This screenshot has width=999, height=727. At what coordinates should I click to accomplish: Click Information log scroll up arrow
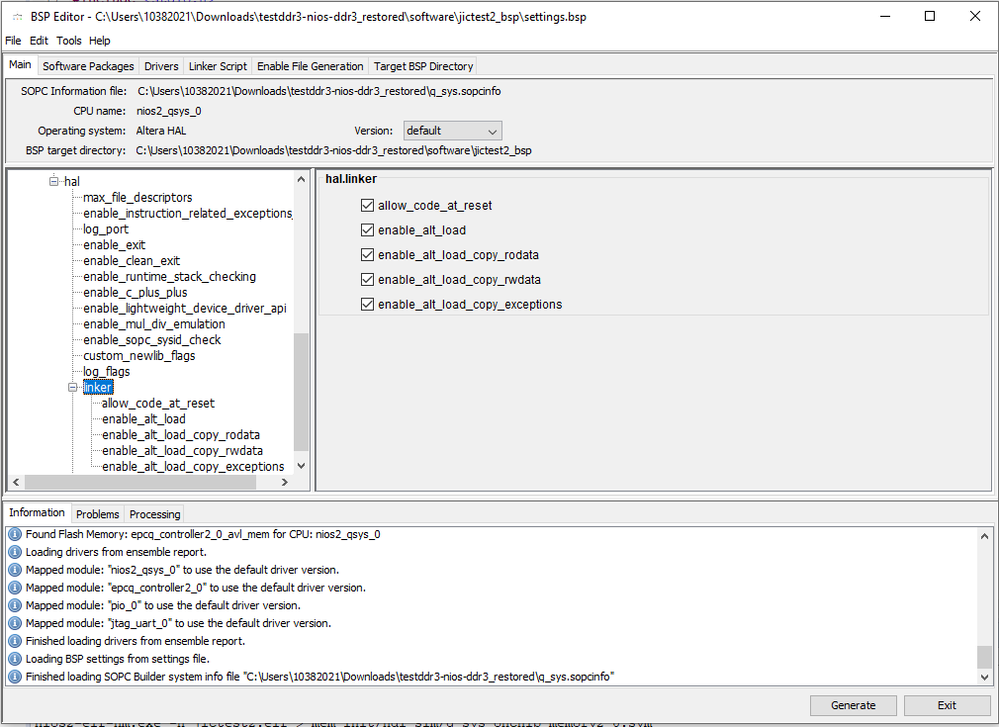[x=984, y=536]
